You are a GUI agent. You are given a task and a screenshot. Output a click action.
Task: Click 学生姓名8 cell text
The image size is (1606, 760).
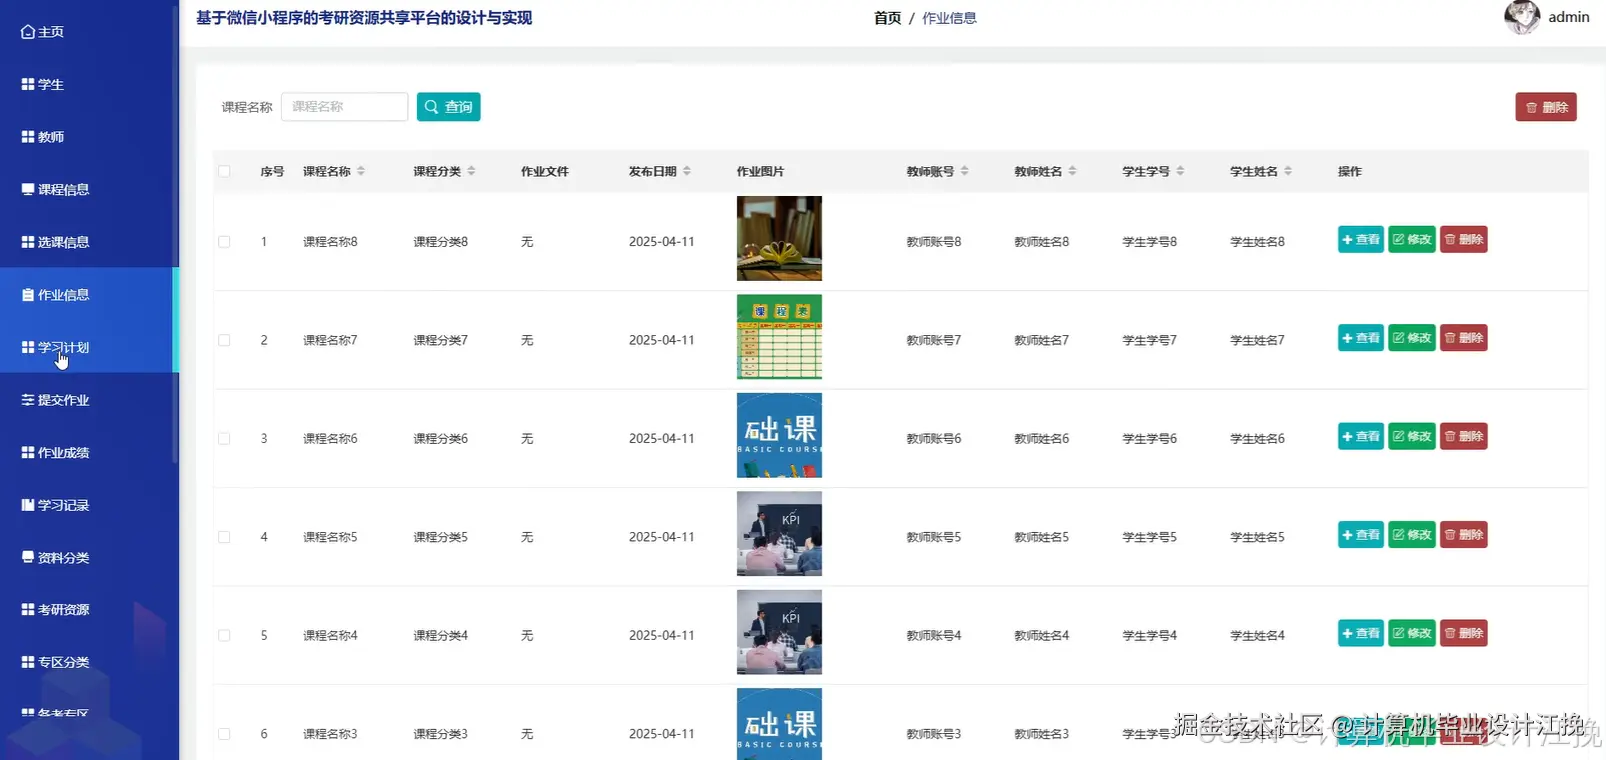1257,242
